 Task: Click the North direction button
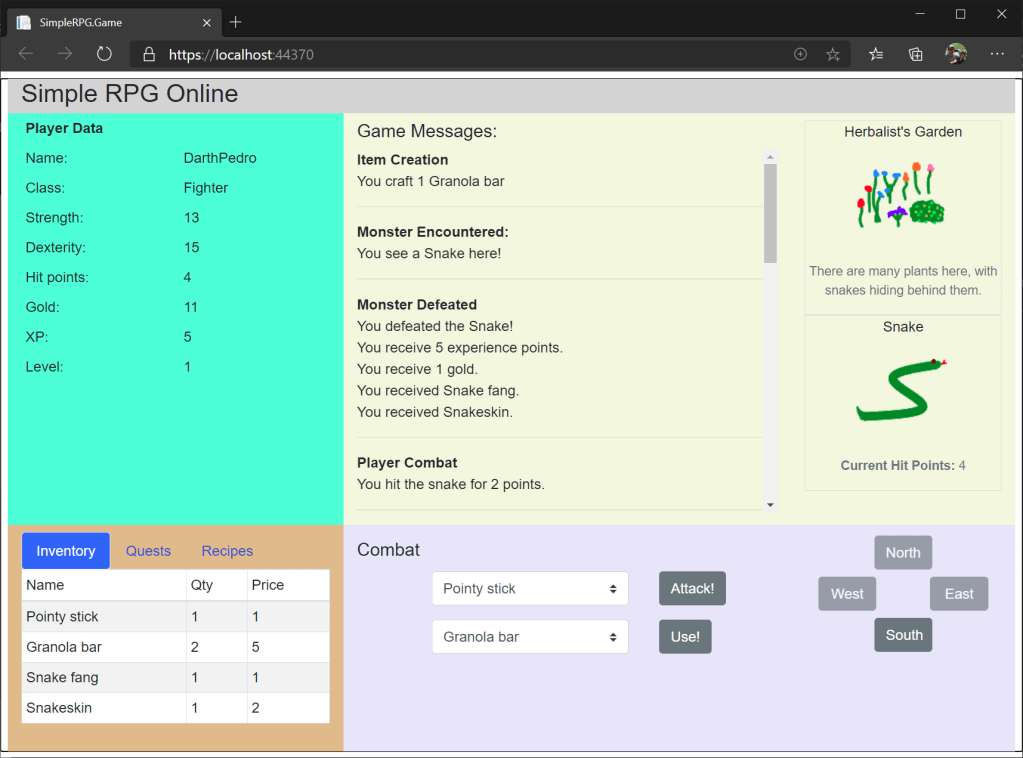(x=903, y=553)
